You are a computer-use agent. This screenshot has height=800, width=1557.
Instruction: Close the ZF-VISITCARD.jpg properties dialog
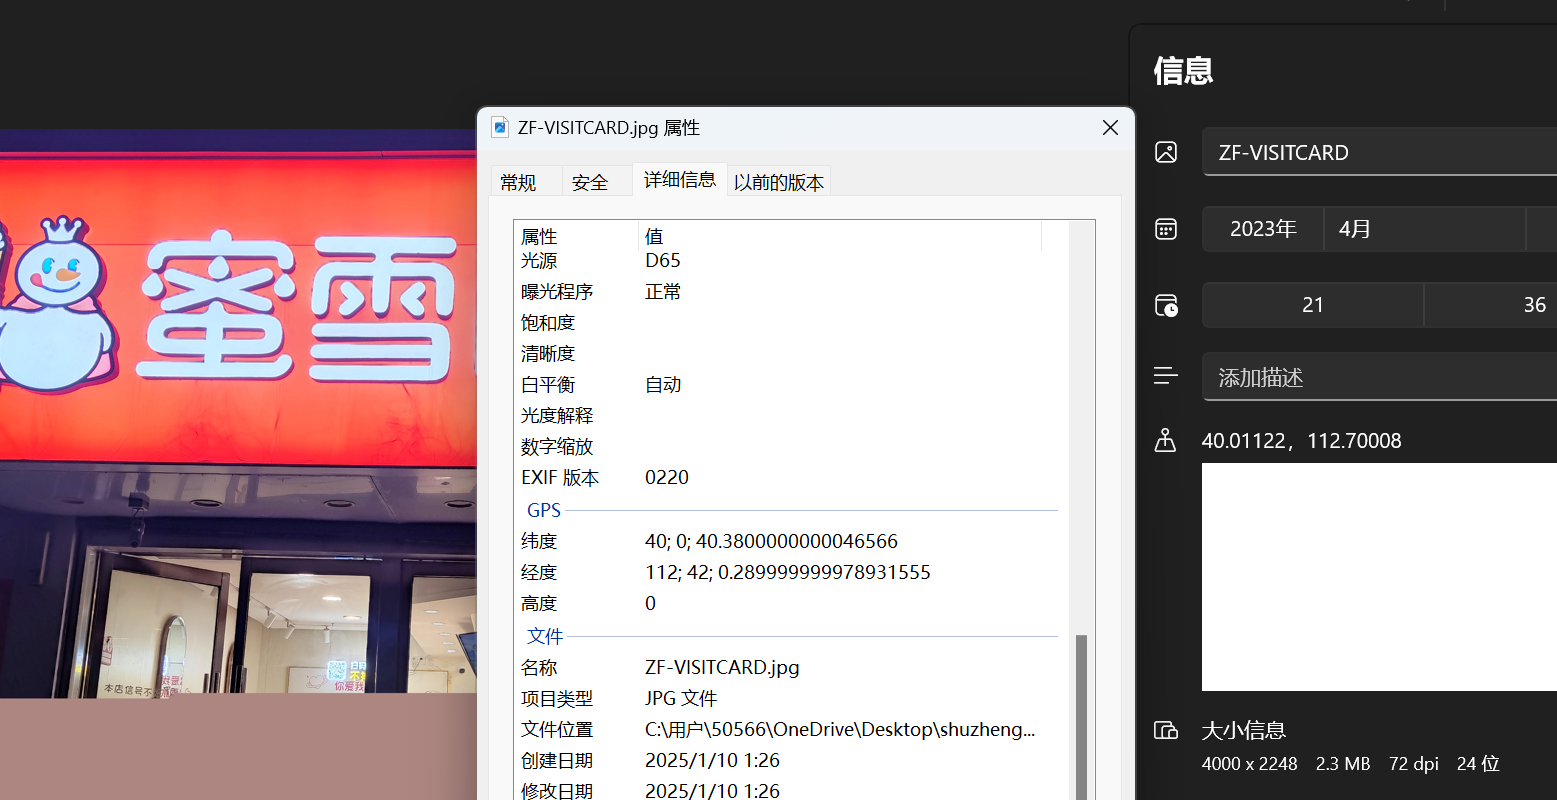tap(1110, 127)
